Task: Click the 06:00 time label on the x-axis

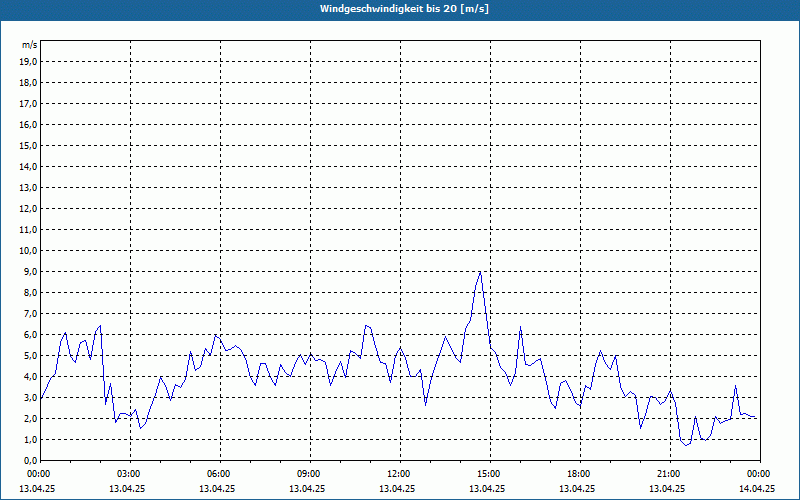Action: point(218,474)
